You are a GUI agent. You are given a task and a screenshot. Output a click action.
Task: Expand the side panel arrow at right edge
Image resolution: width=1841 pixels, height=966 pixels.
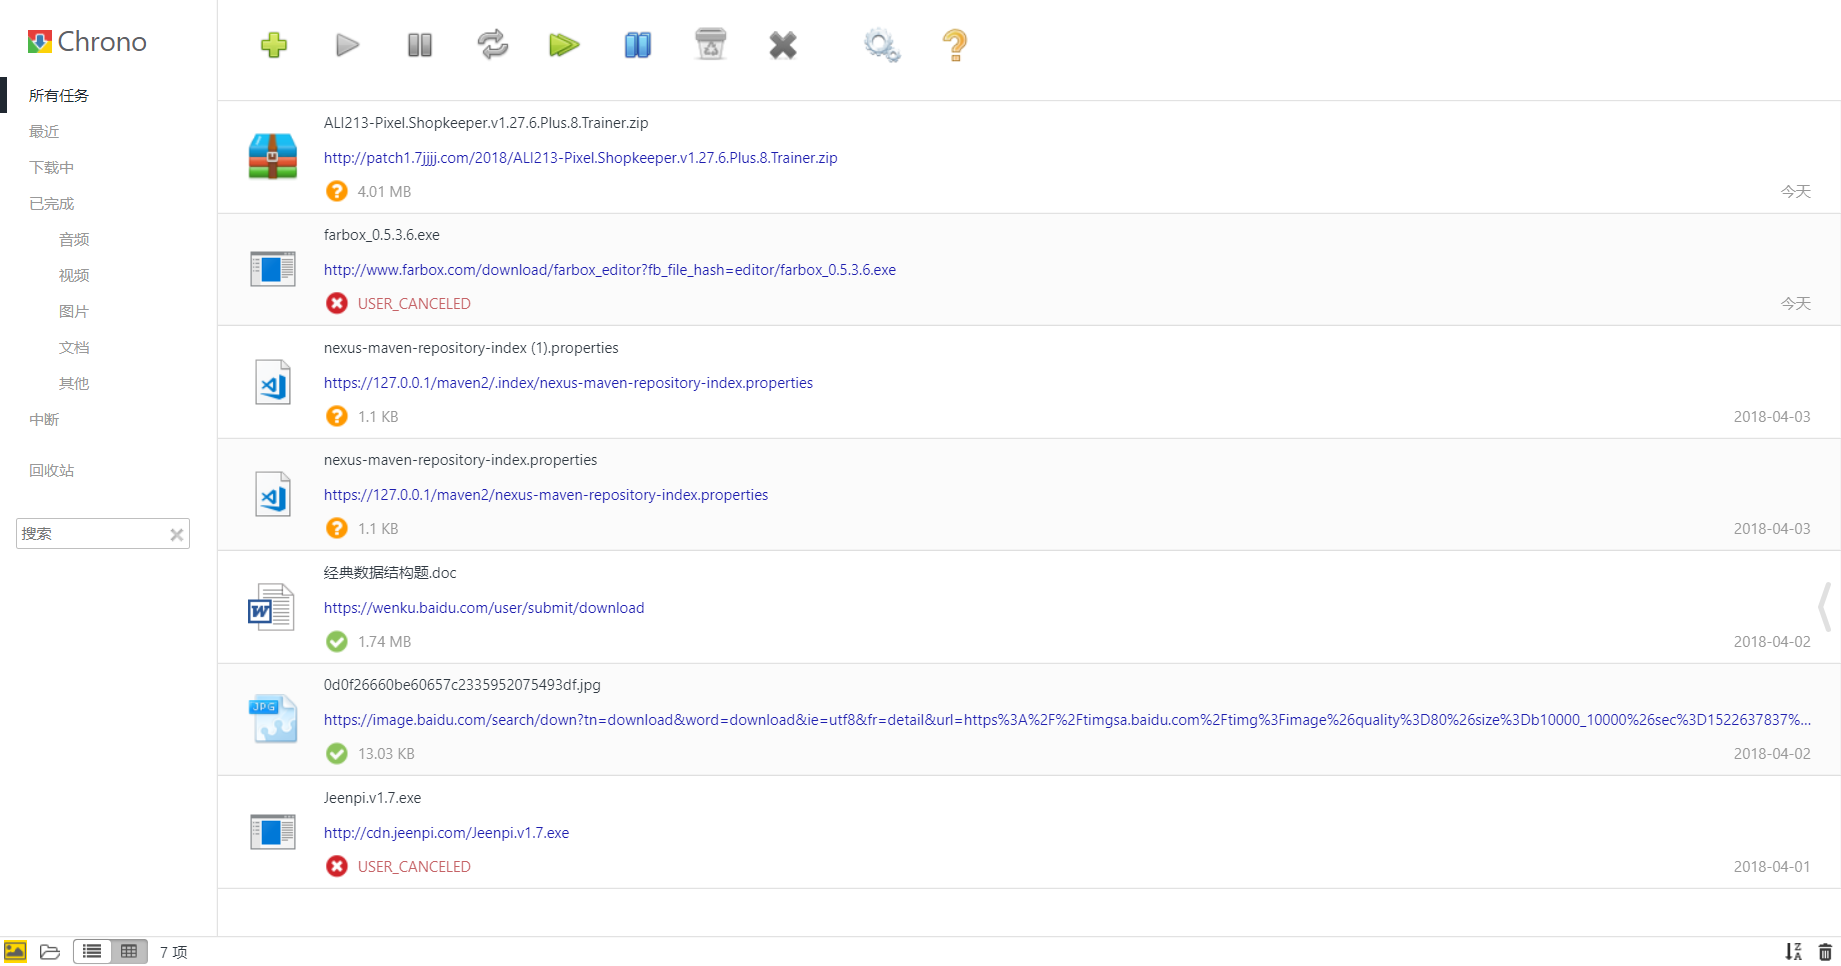1825,607
